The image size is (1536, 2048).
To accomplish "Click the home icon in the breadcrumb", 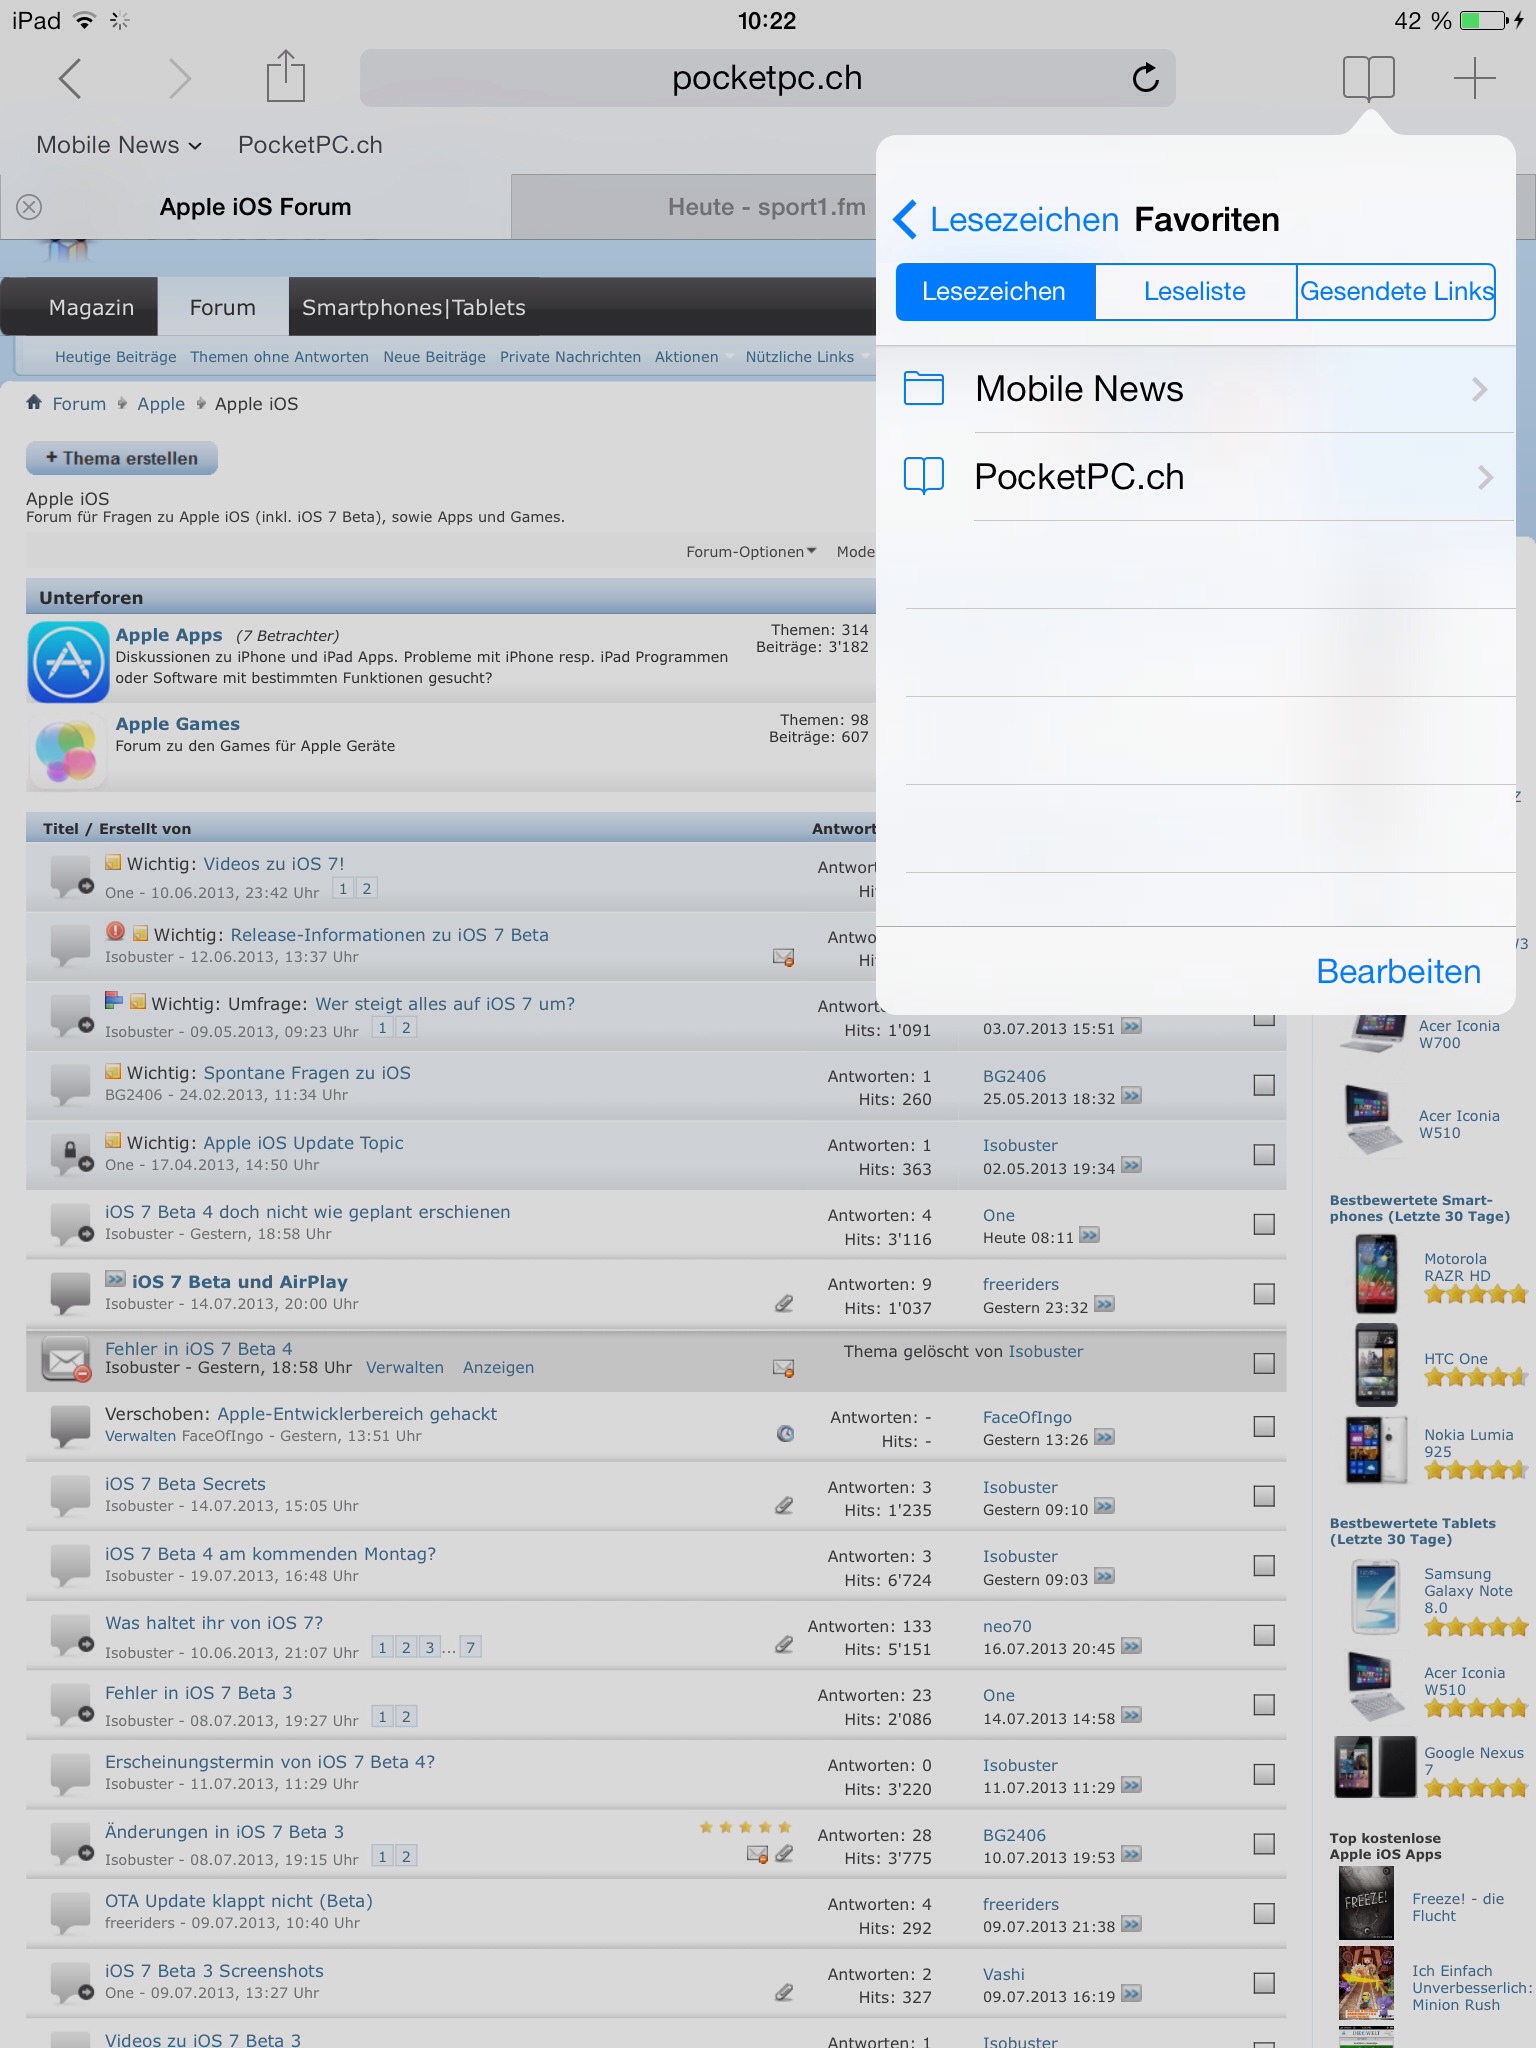I will click(34, 402).
